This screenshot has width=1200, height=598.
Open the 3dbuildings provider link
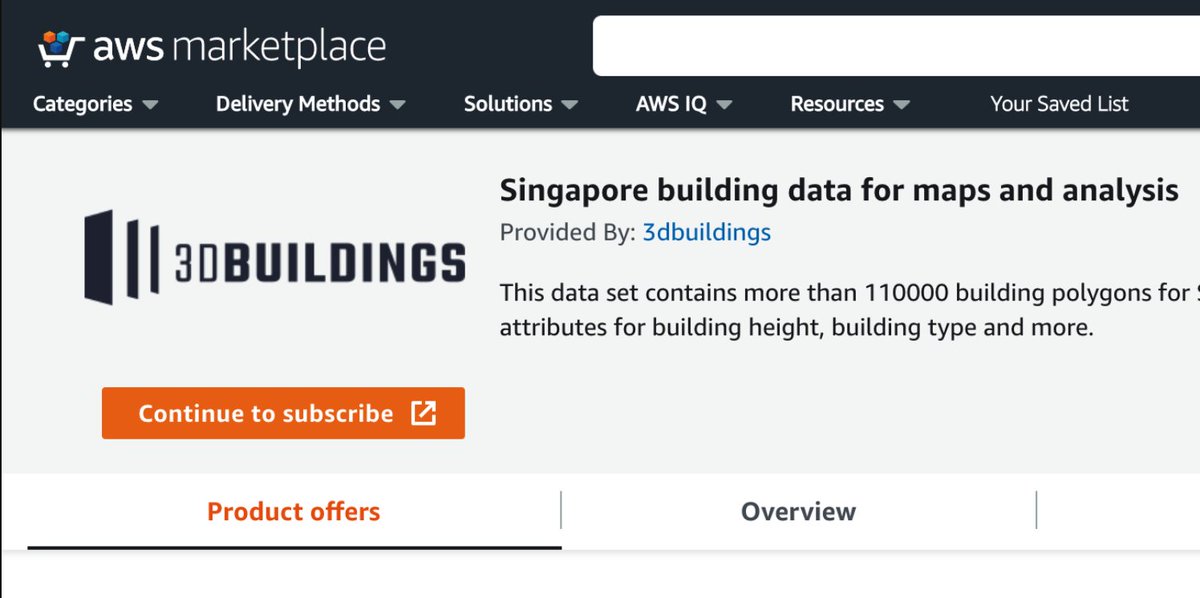(706, 233)
